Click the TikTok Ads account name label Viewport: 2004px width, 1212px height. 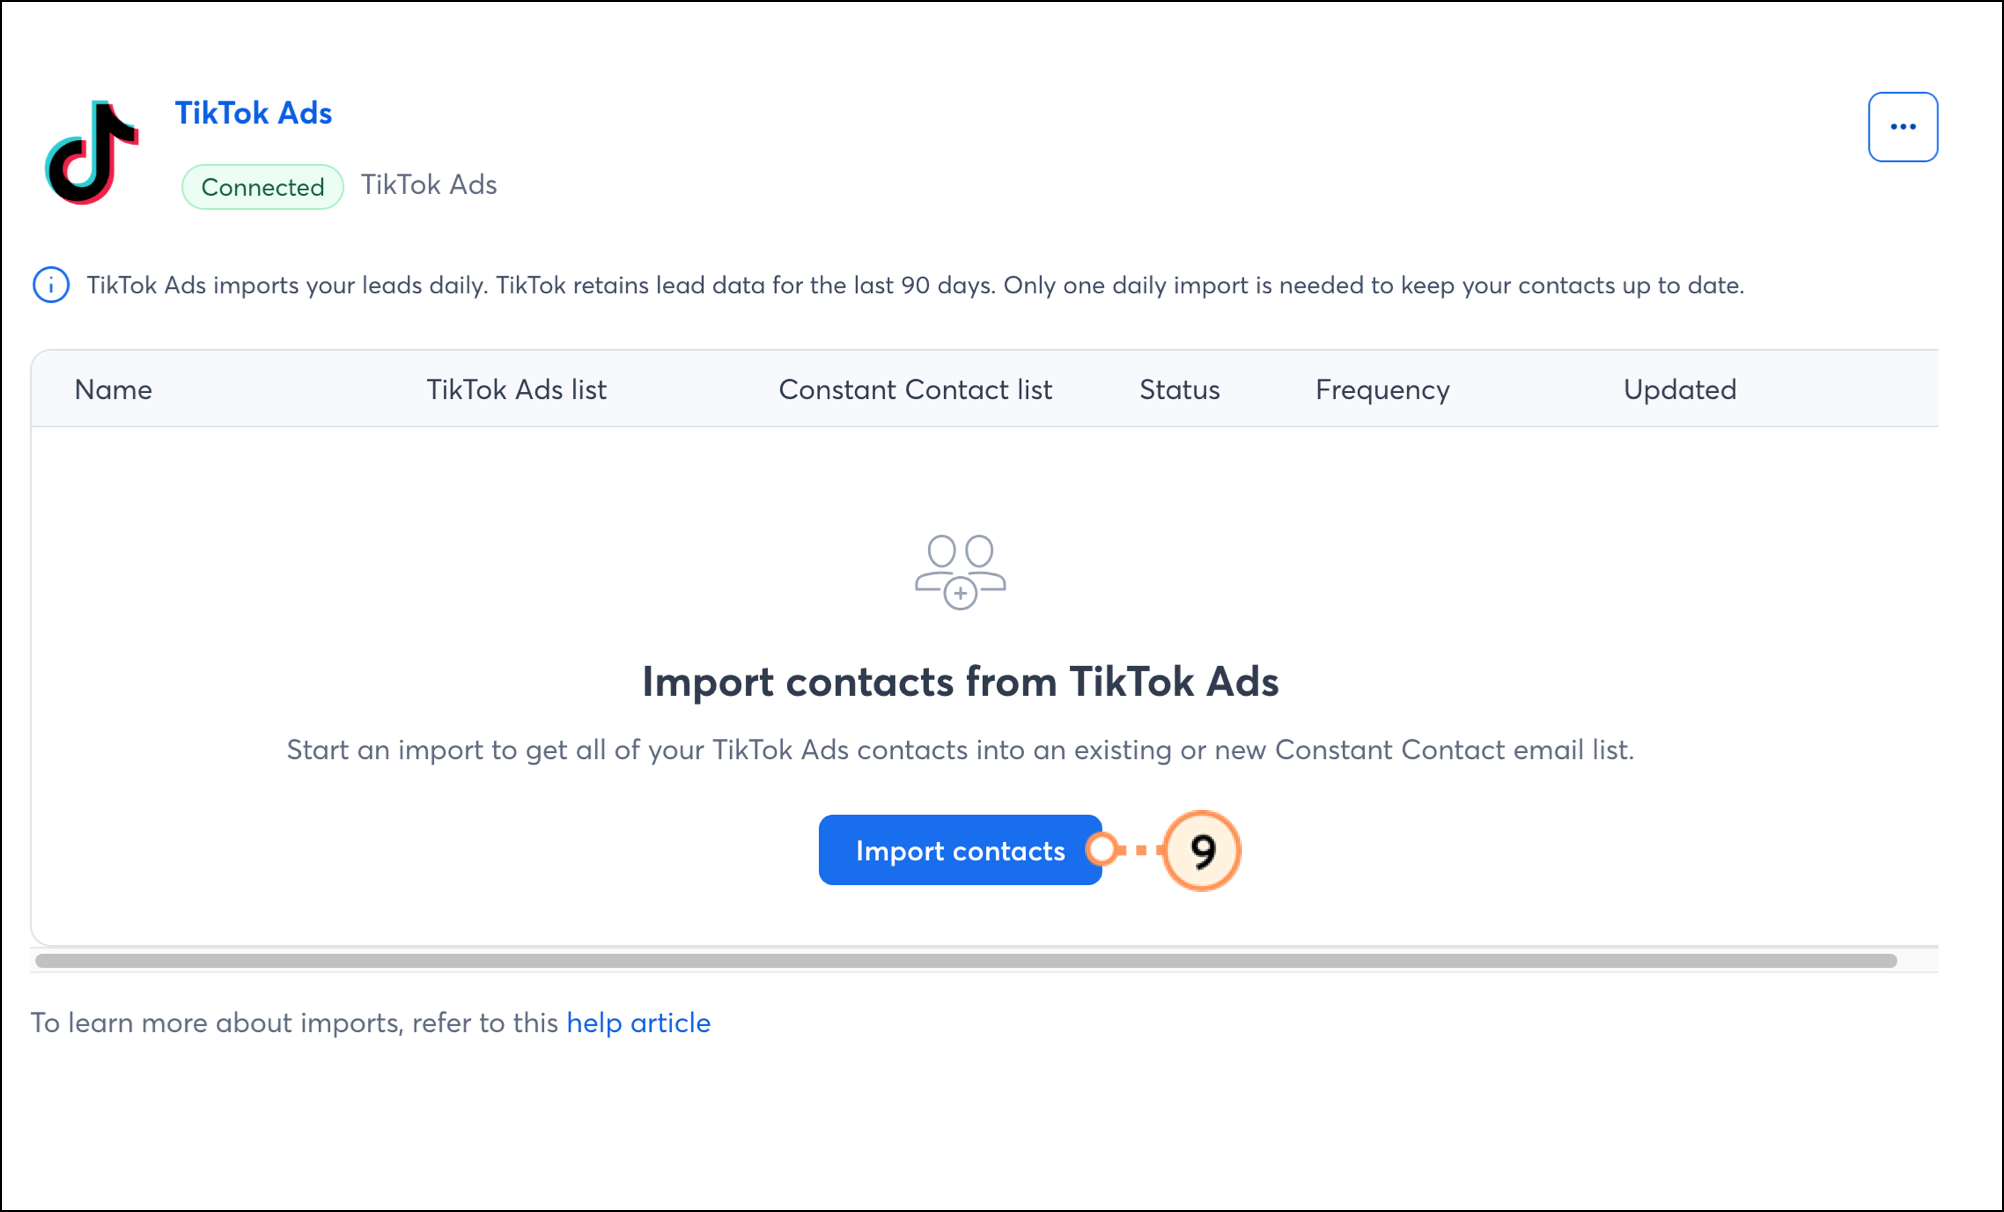pos(427,184)
